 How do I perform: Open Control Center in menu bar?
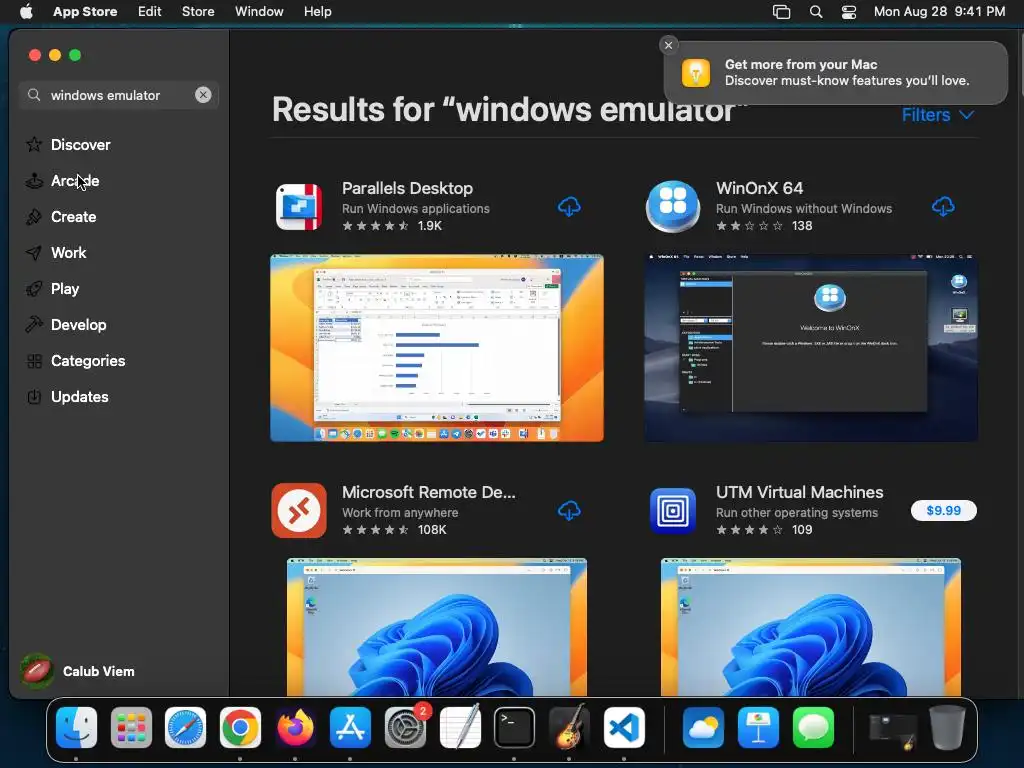pyautogui.click(x=848, y=11)
